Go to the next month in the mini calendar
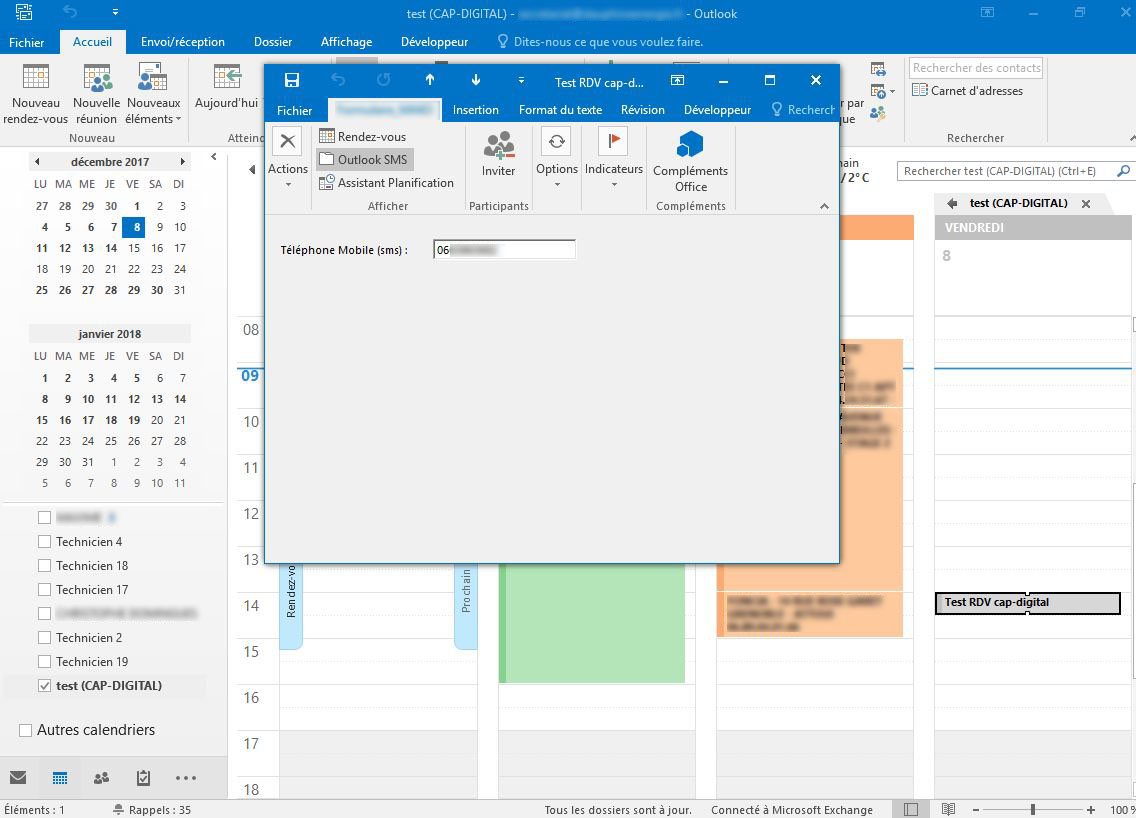 tap(183, 162)
